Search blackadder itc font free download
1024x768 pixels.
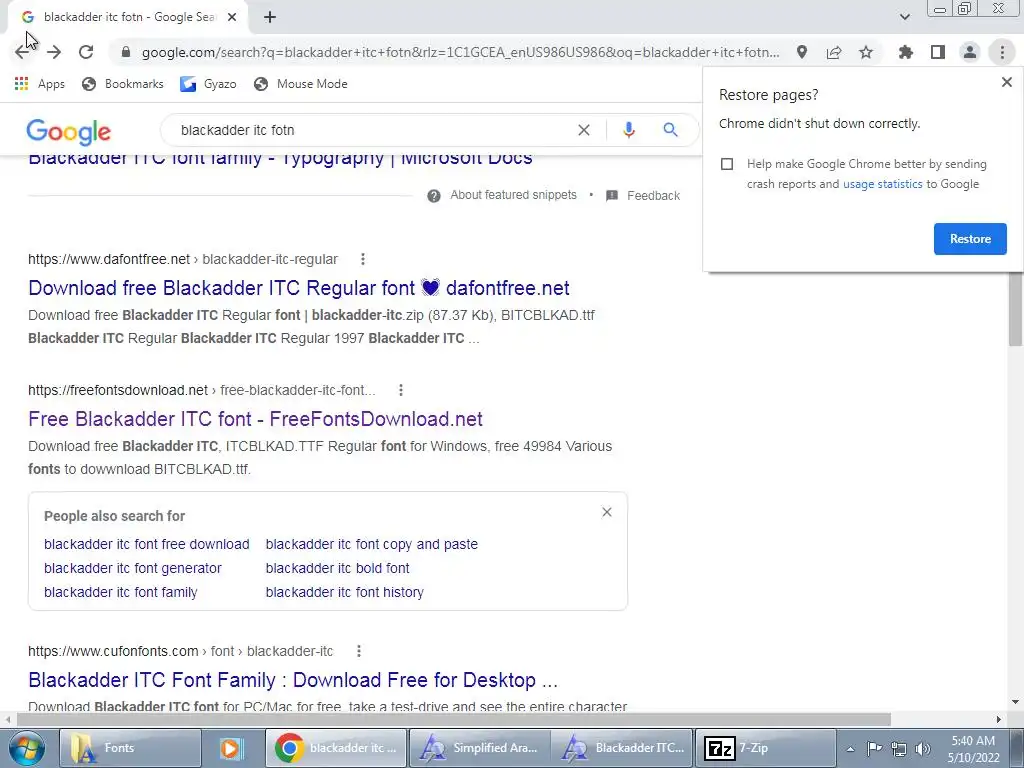(146, 544)
